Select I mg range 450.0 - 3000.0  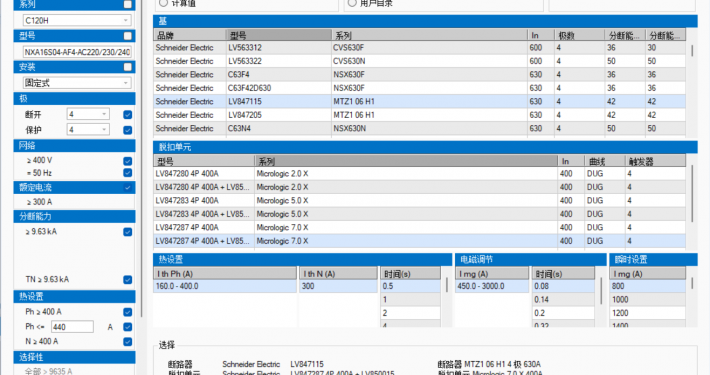coord(492,286)
